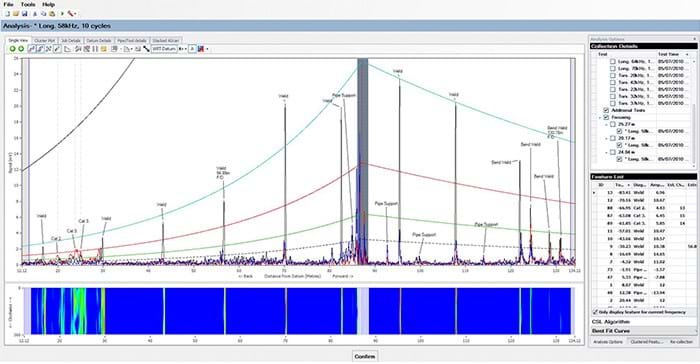Toggle Only display feature for current frequency
Viewport: 700px width, 364px height.
click(x=595, y=312)
